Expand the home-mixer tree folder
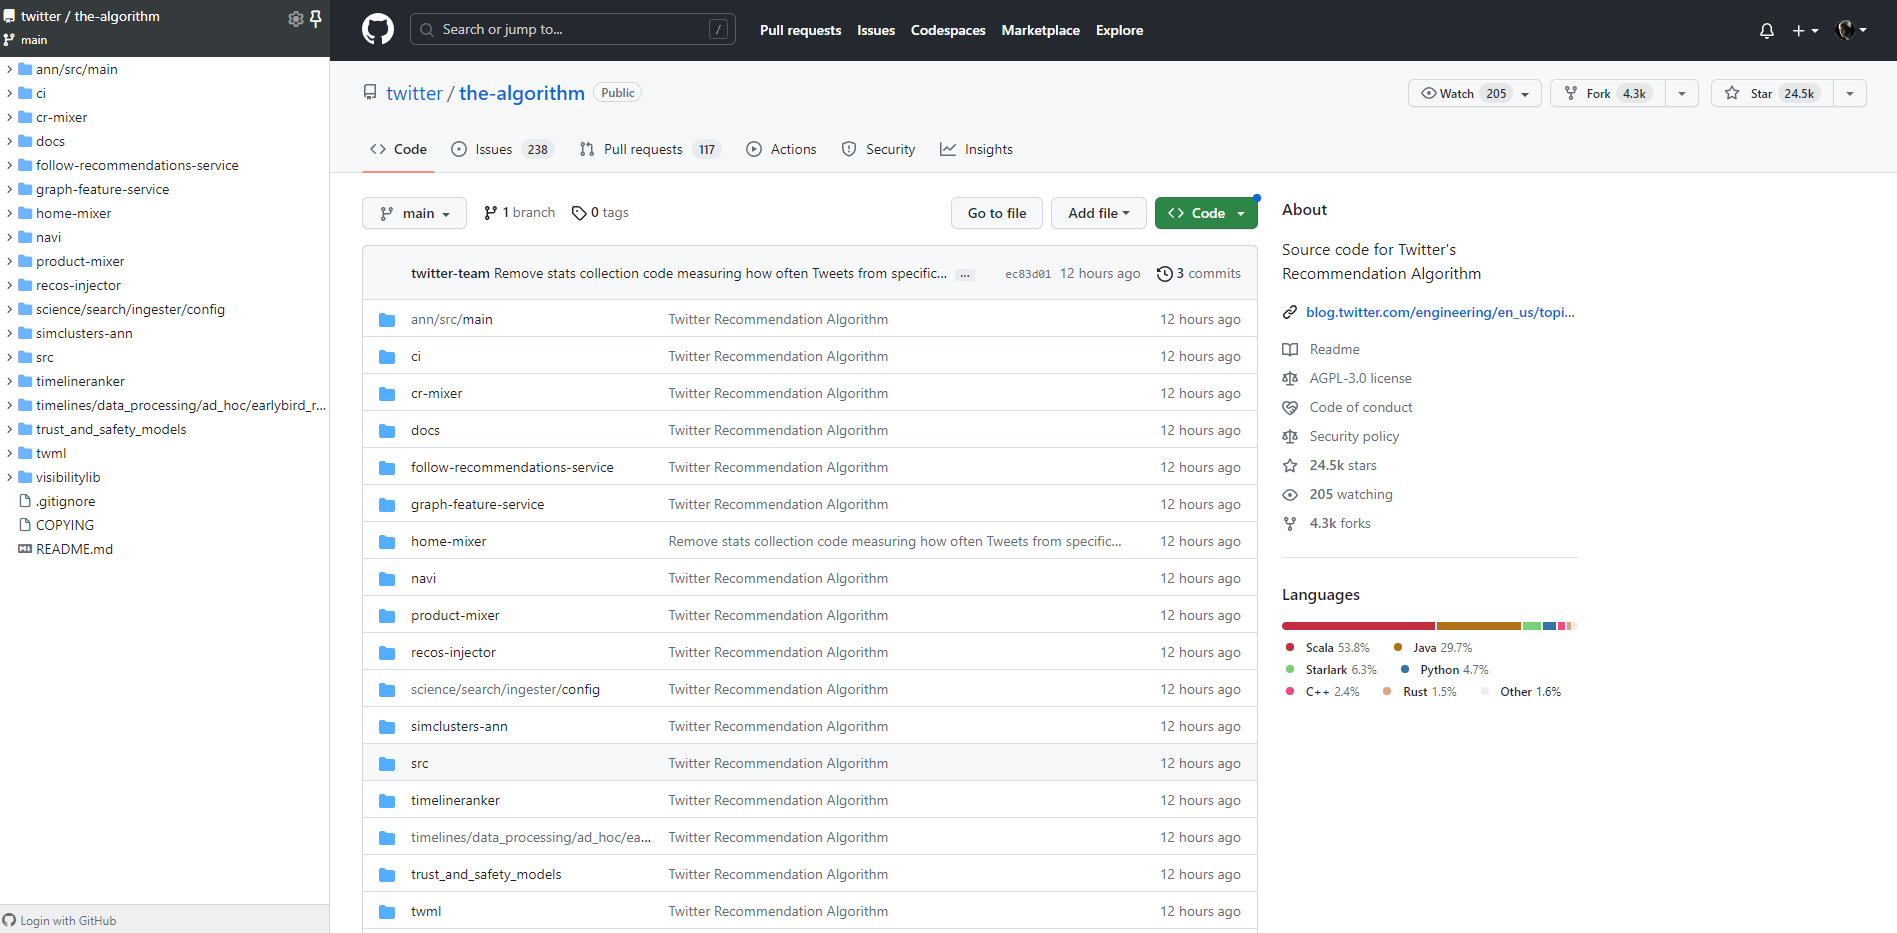 click(x=10, y=213)
